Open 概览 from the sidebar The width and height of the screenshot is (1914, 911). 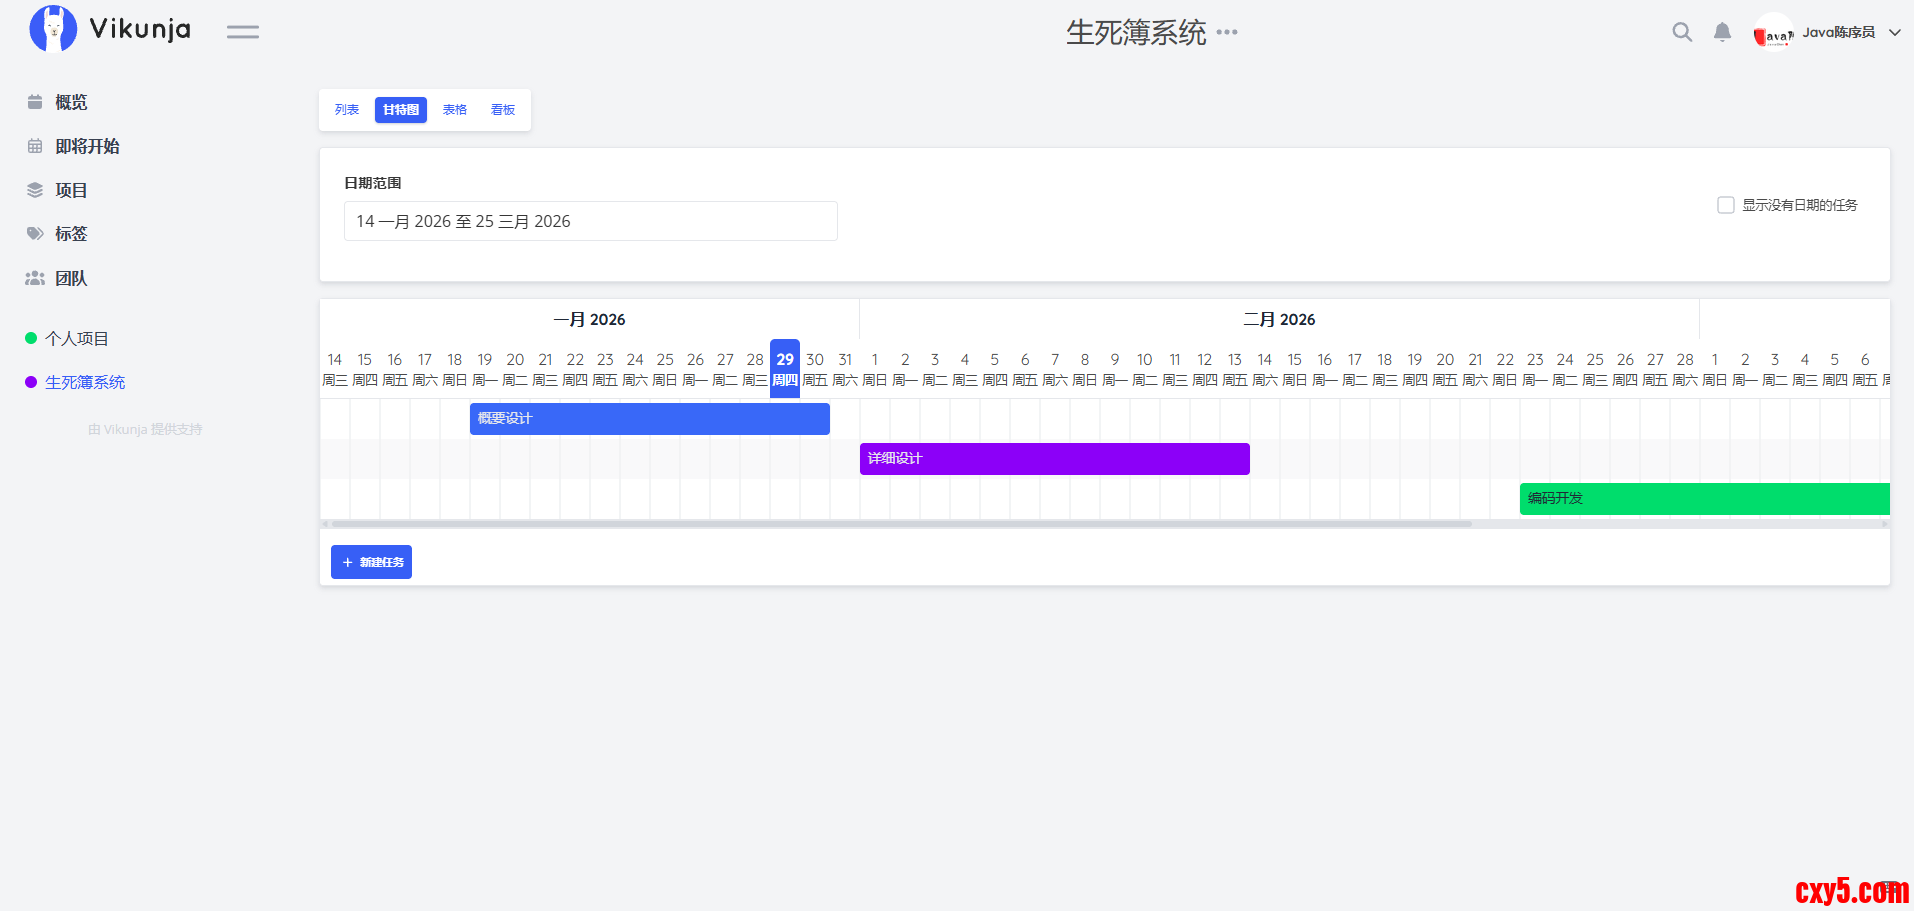coord(71,102)
